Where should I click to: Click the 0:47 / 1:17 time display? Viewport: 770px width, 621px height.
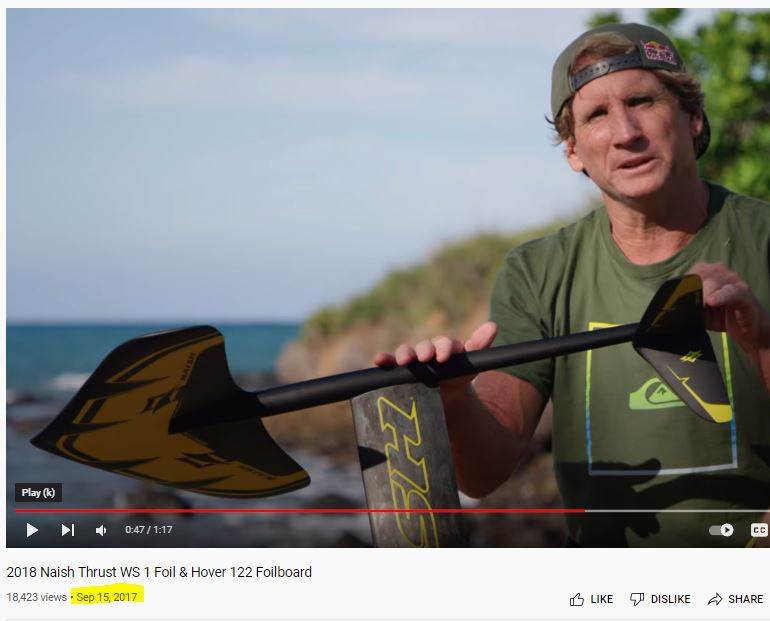(x=149, y=530)
